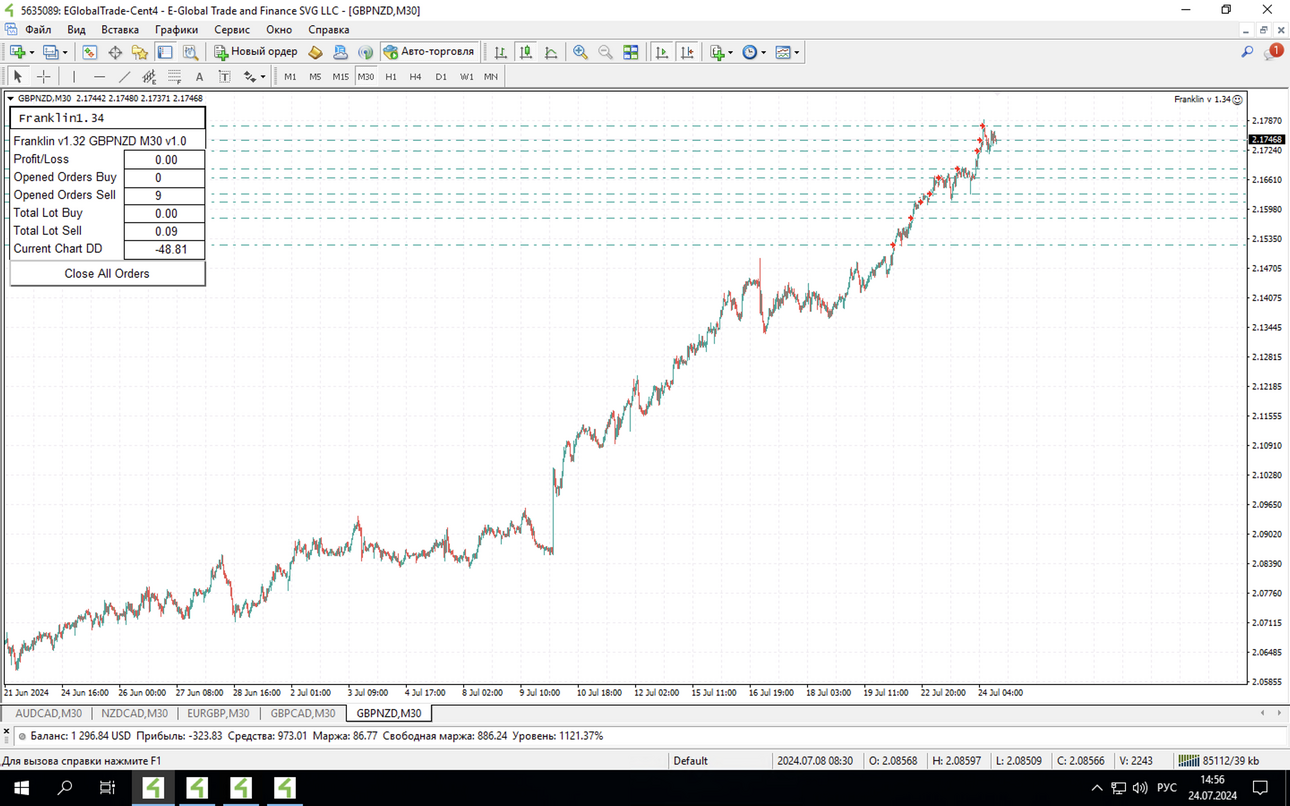Viewport: 1290px width, 806px height.
Task: Switch to the AUDCAD,M30 chart tab
Action: (x=49, y=713)
